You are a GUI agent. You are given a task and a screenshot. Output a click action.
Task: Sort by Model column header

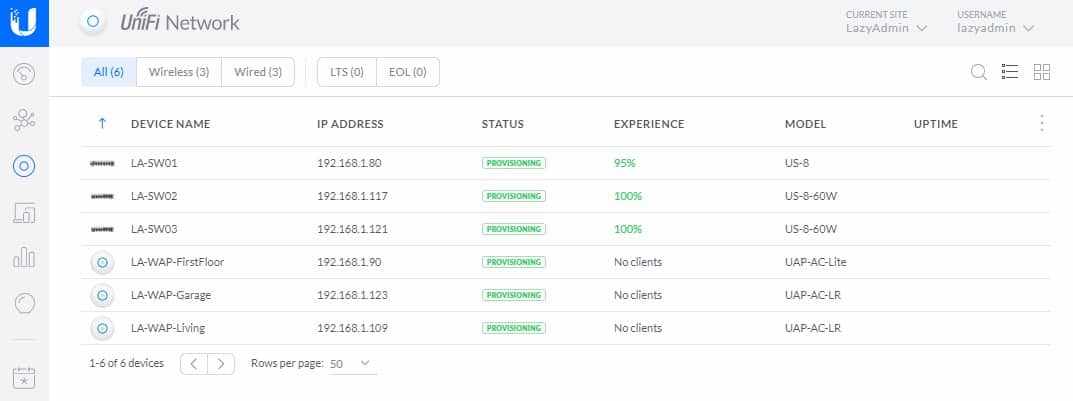pos(805,124)
